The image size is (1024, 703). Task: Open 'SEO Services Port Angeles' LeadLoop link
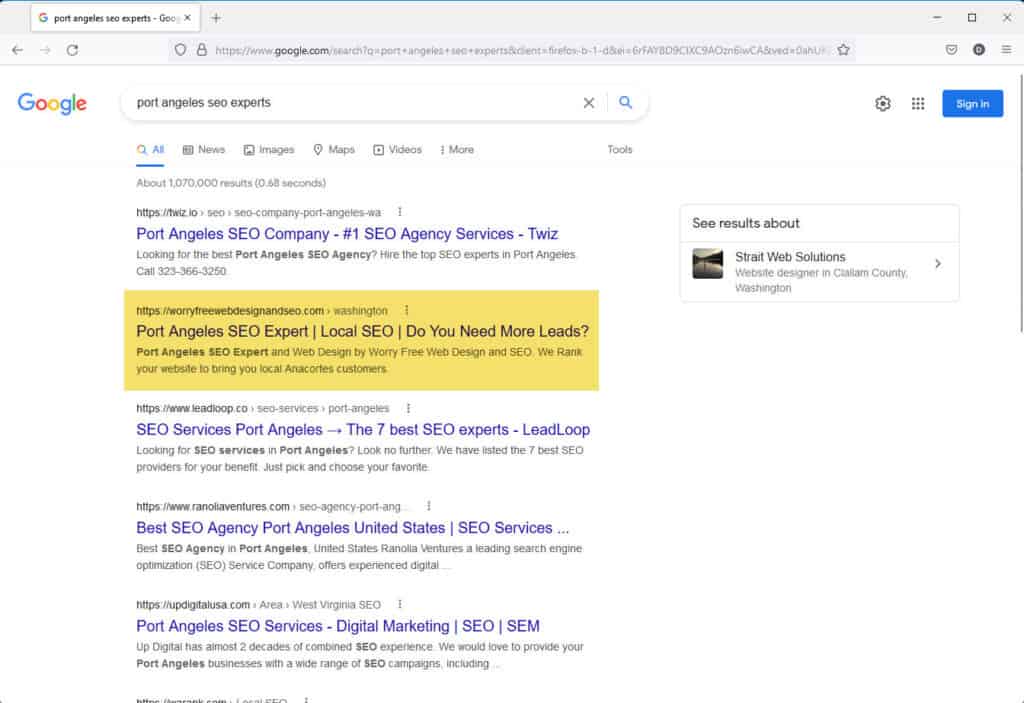(x=363, y=429)
